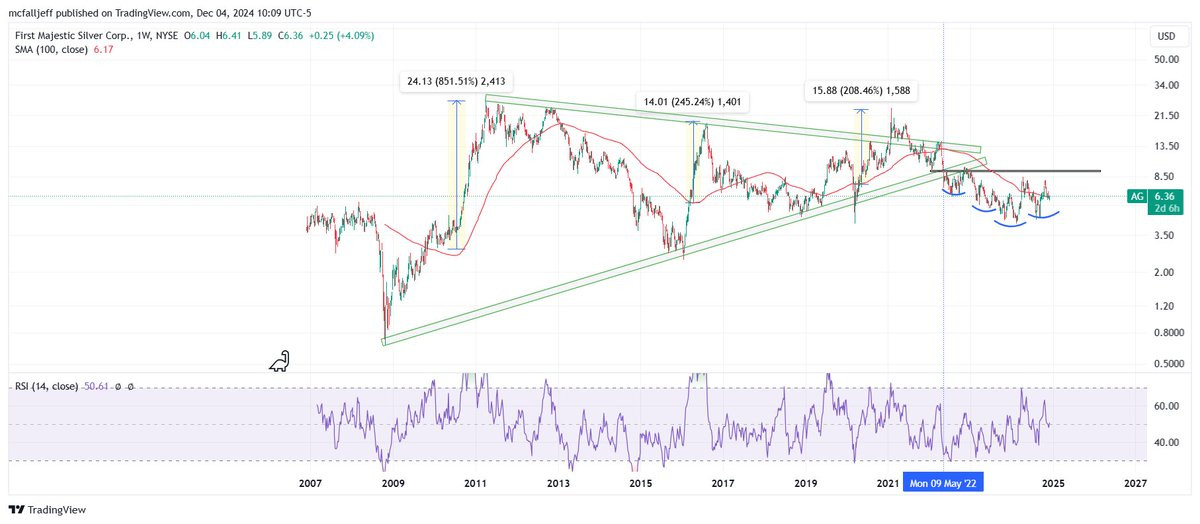Viewport: 1200px width, 524px height.
Task: Click the 8.50 price axis label
Action: click(1164, 176)
